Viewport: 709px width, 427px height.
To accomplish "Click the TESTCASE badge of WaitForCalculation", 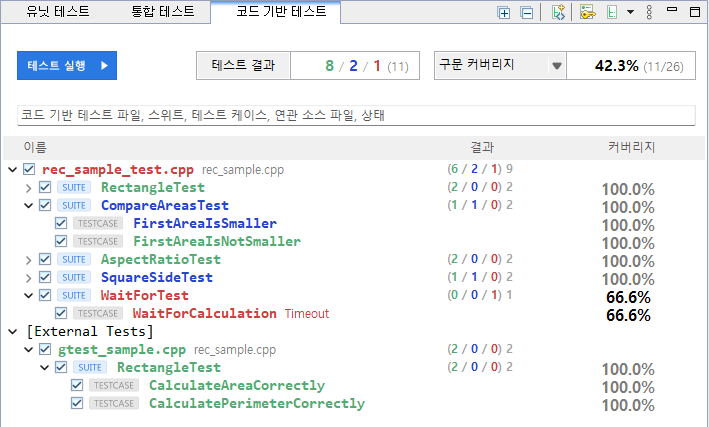I will 98,313.
